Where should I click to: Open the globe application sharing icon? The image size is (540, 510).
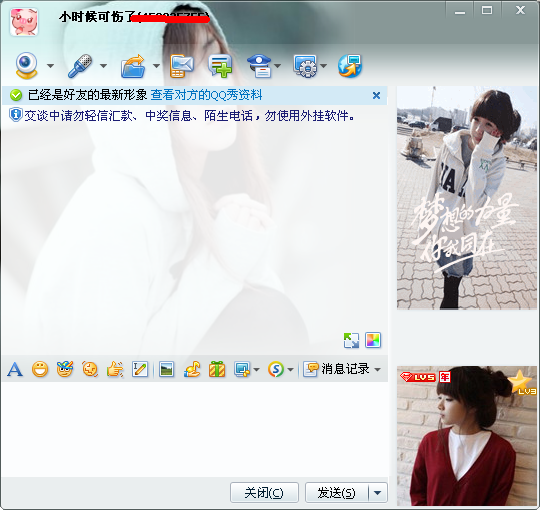click(x=350, y=66)
